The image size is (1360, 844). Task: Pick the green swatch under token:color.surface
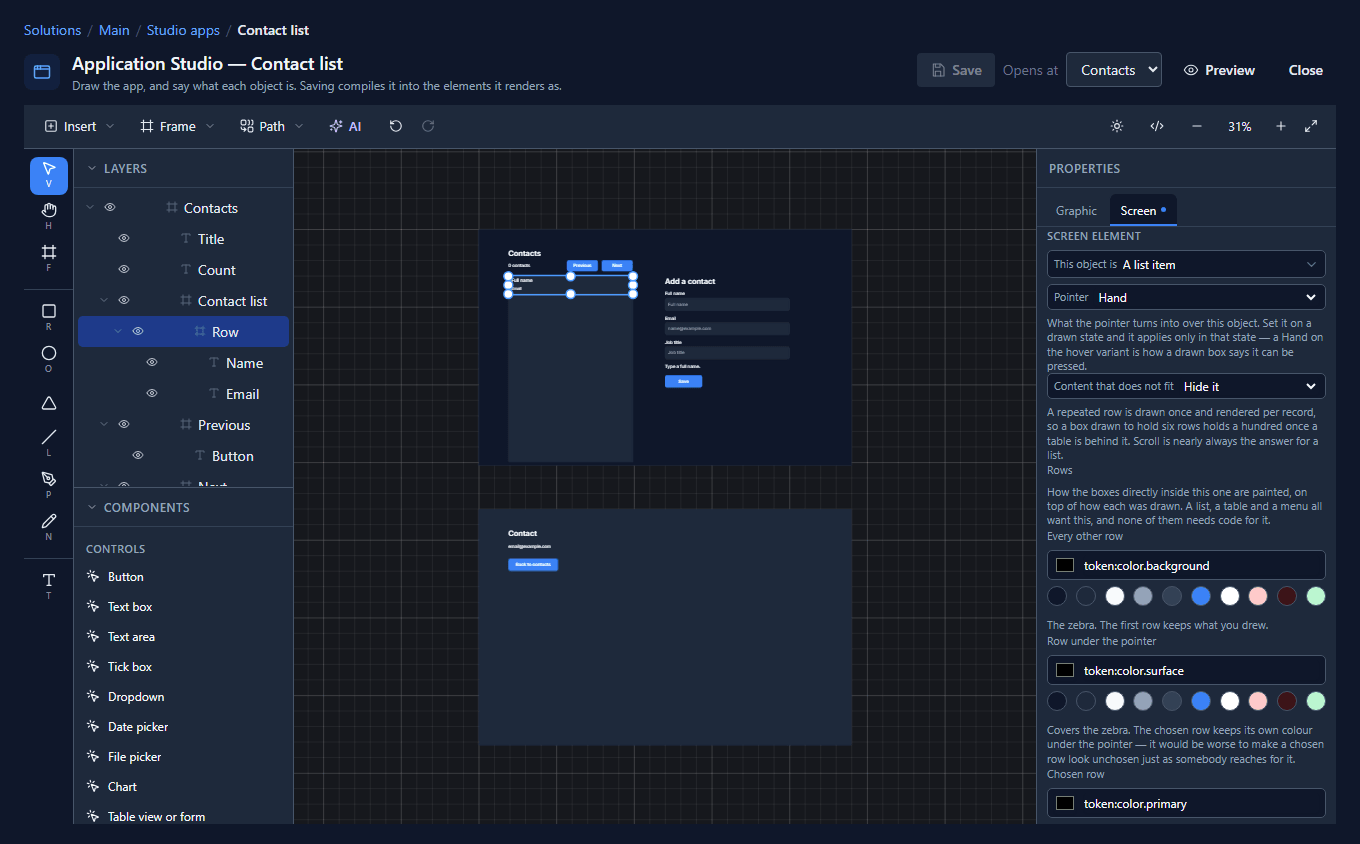[x=1316, y=701]
